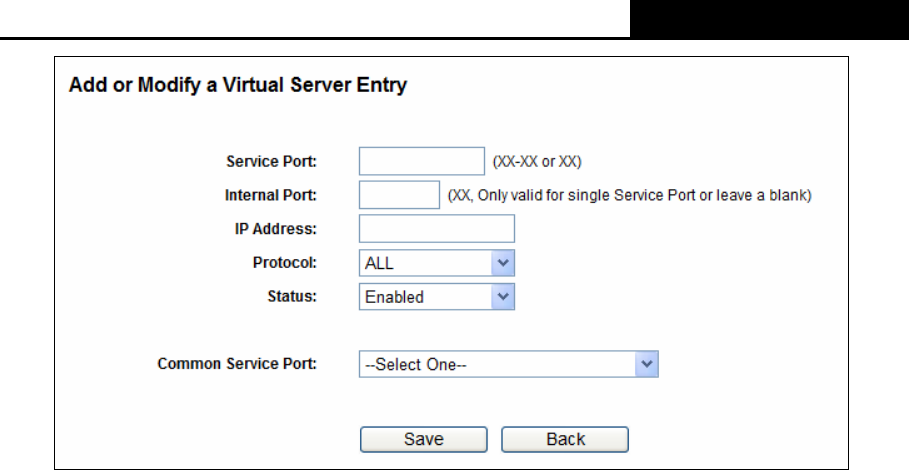This screenshot has height=470, width=909.
Task: Focus the Internal Port input field
Action: pos(399,195)
